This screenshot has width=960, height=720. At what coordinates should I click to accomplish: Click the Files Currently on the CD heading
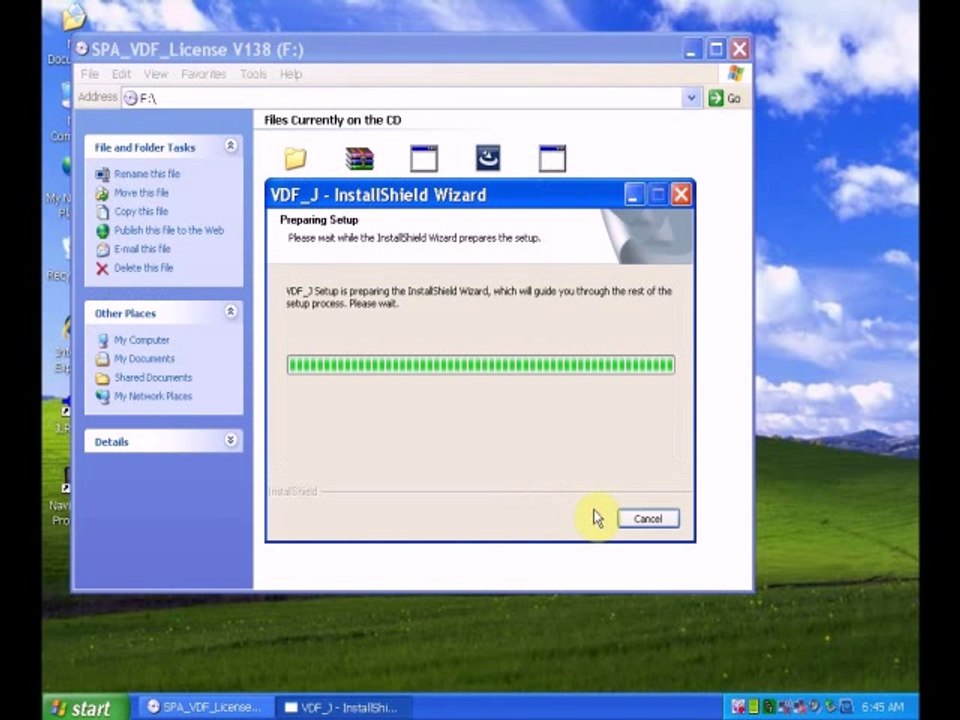(332, 120)
